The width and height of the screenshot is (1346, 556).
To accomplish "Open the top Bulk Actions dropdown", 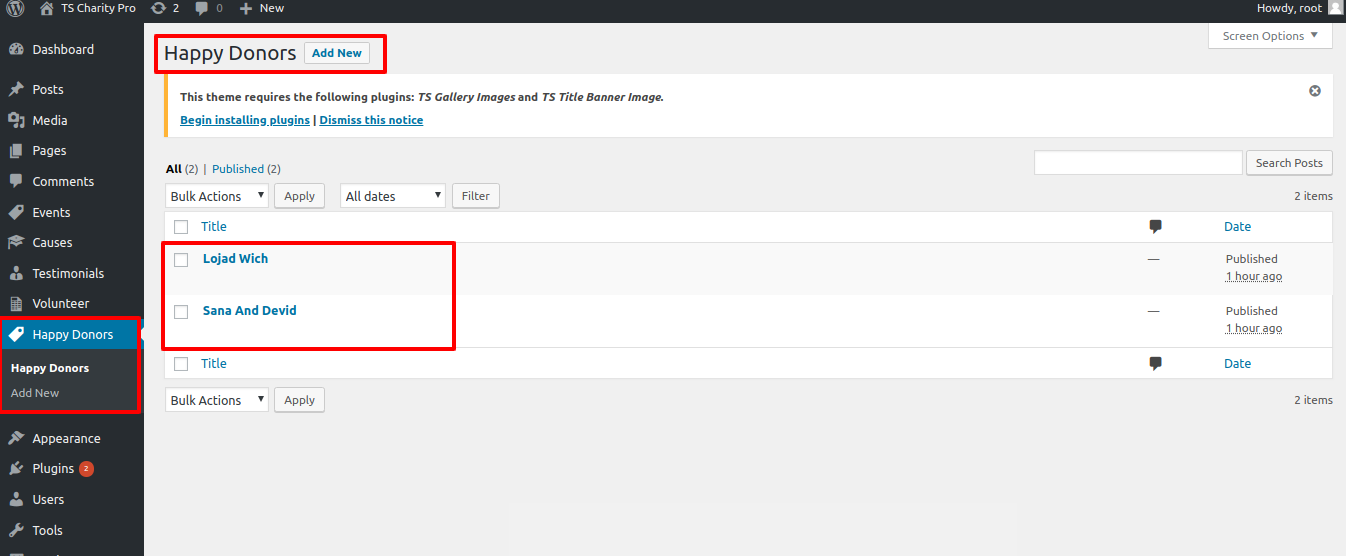I will pos(217,196).
